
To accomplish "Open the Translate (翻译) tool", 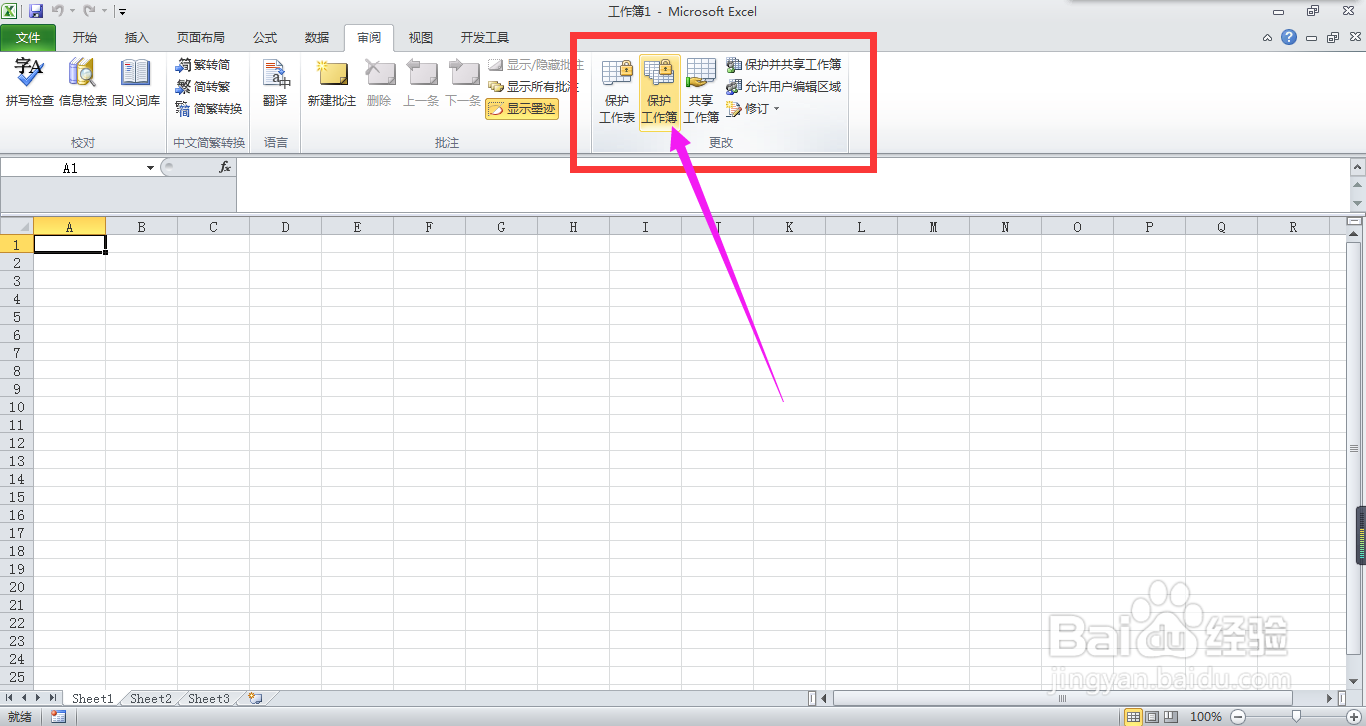I will [x=275, y=82].
